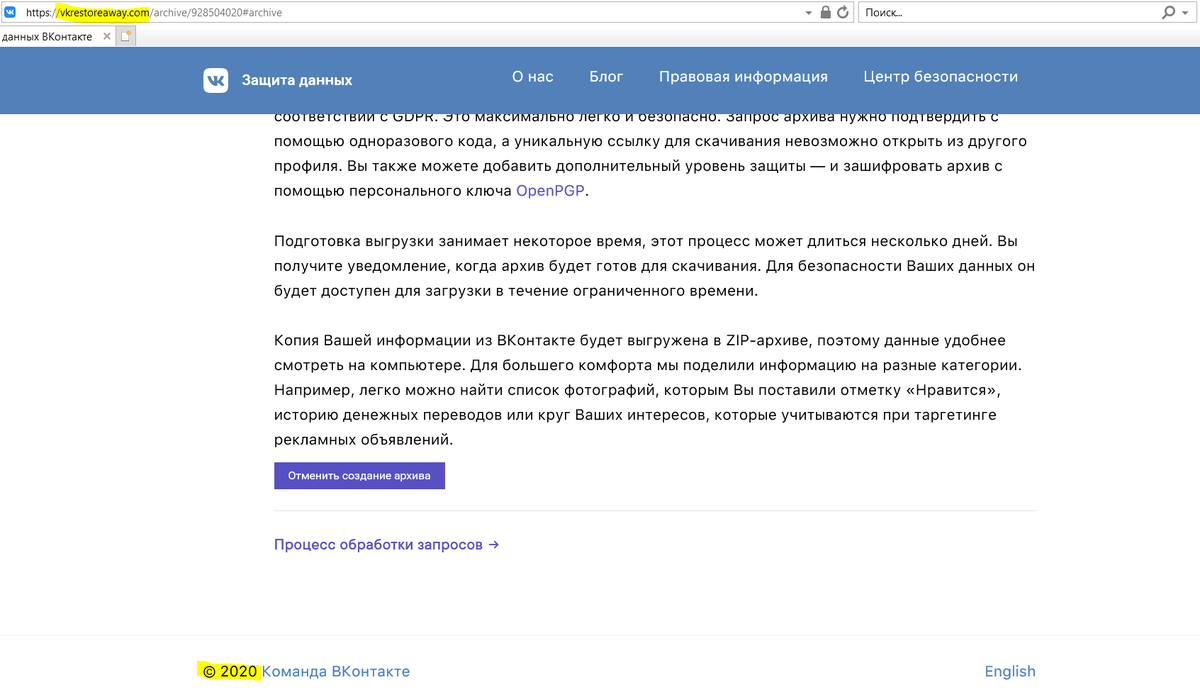Click the "Команда ВКонтакте" footer link
Image resolution: width=1200 pixels, height=697 pixels.
pyautogui.click(x=335, y=671)
